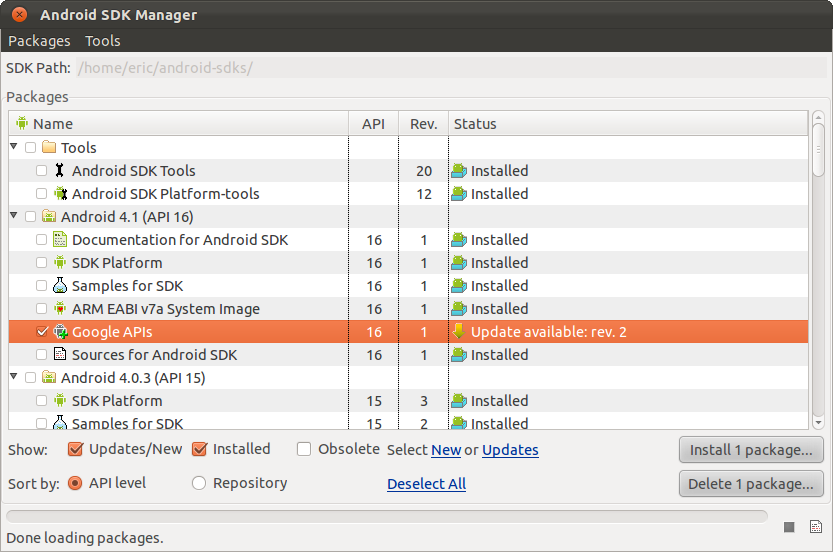The image size is (833, 552).
Task: Click the installed status icon for Android SDK Tools
Action: point(459,171)
